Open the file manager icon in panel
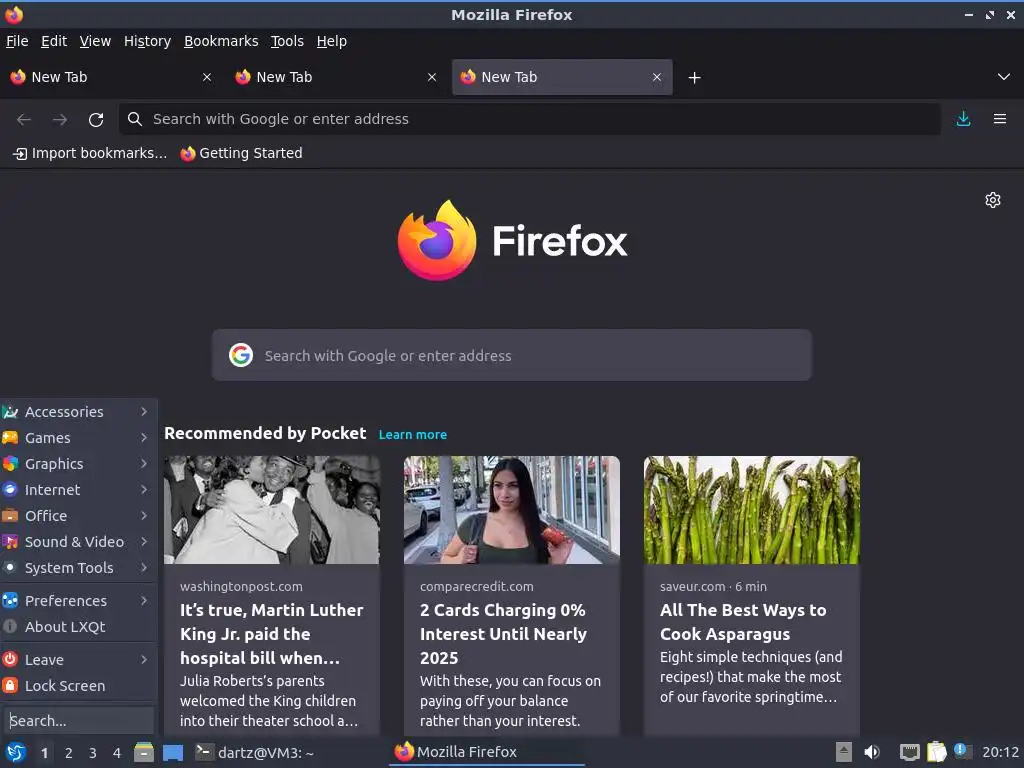The height and width of the screenshot is (768, 1024). coord(144,752)
